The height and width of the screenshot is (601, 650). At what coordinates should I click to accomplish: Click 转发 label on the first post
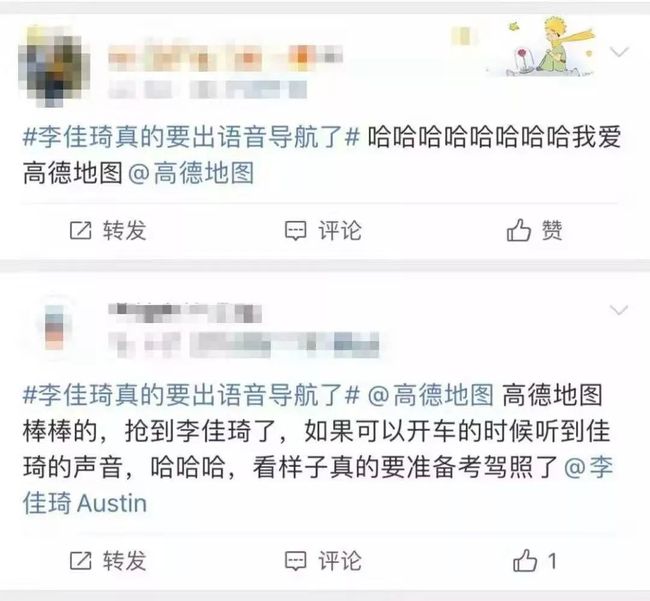click(x=125, y=230)
